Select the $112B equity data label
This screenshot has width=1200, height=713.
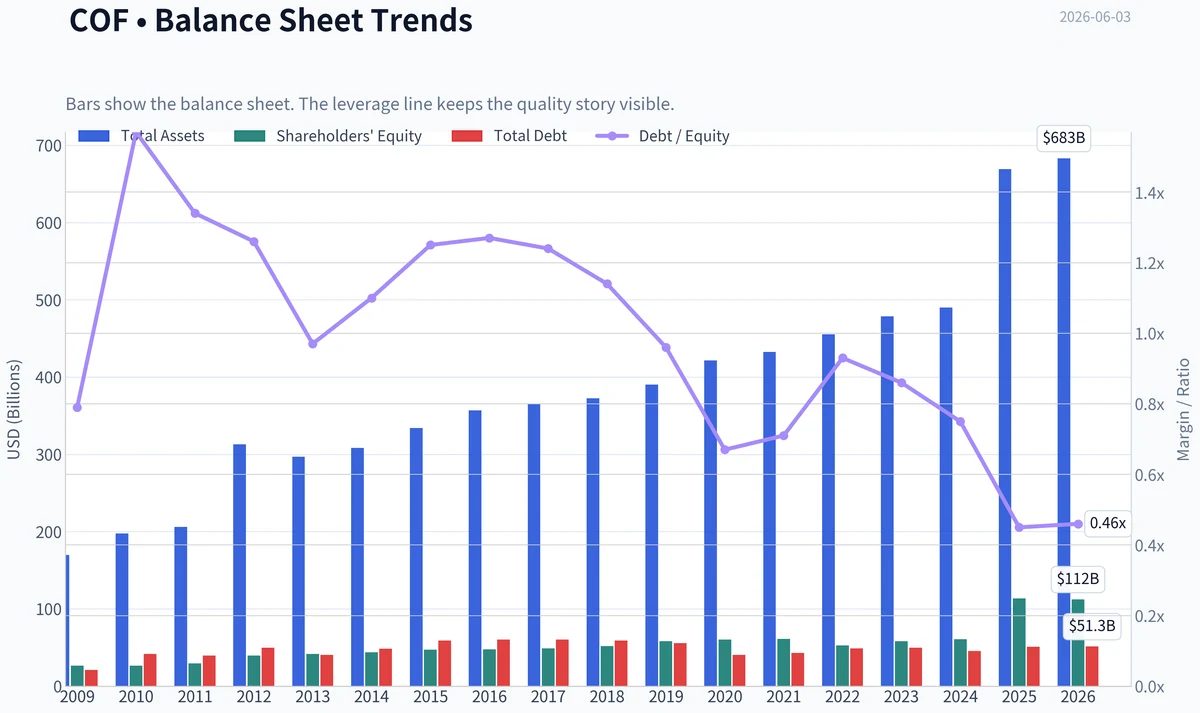(x=1079, y=579)
